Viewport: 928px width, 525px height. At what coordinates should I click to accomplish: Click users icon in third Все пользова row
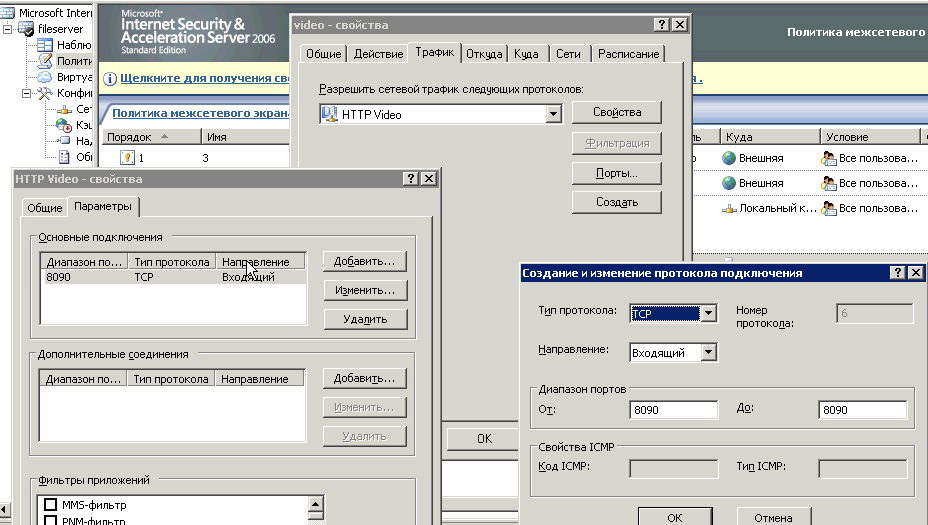[829, 208]
